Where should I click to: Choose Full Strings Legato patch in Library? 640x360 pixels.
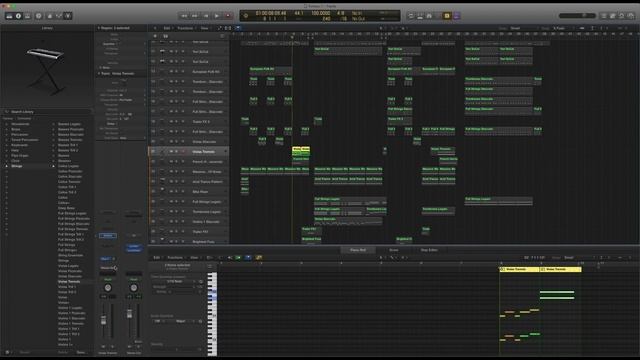click(x=72, y=213)
